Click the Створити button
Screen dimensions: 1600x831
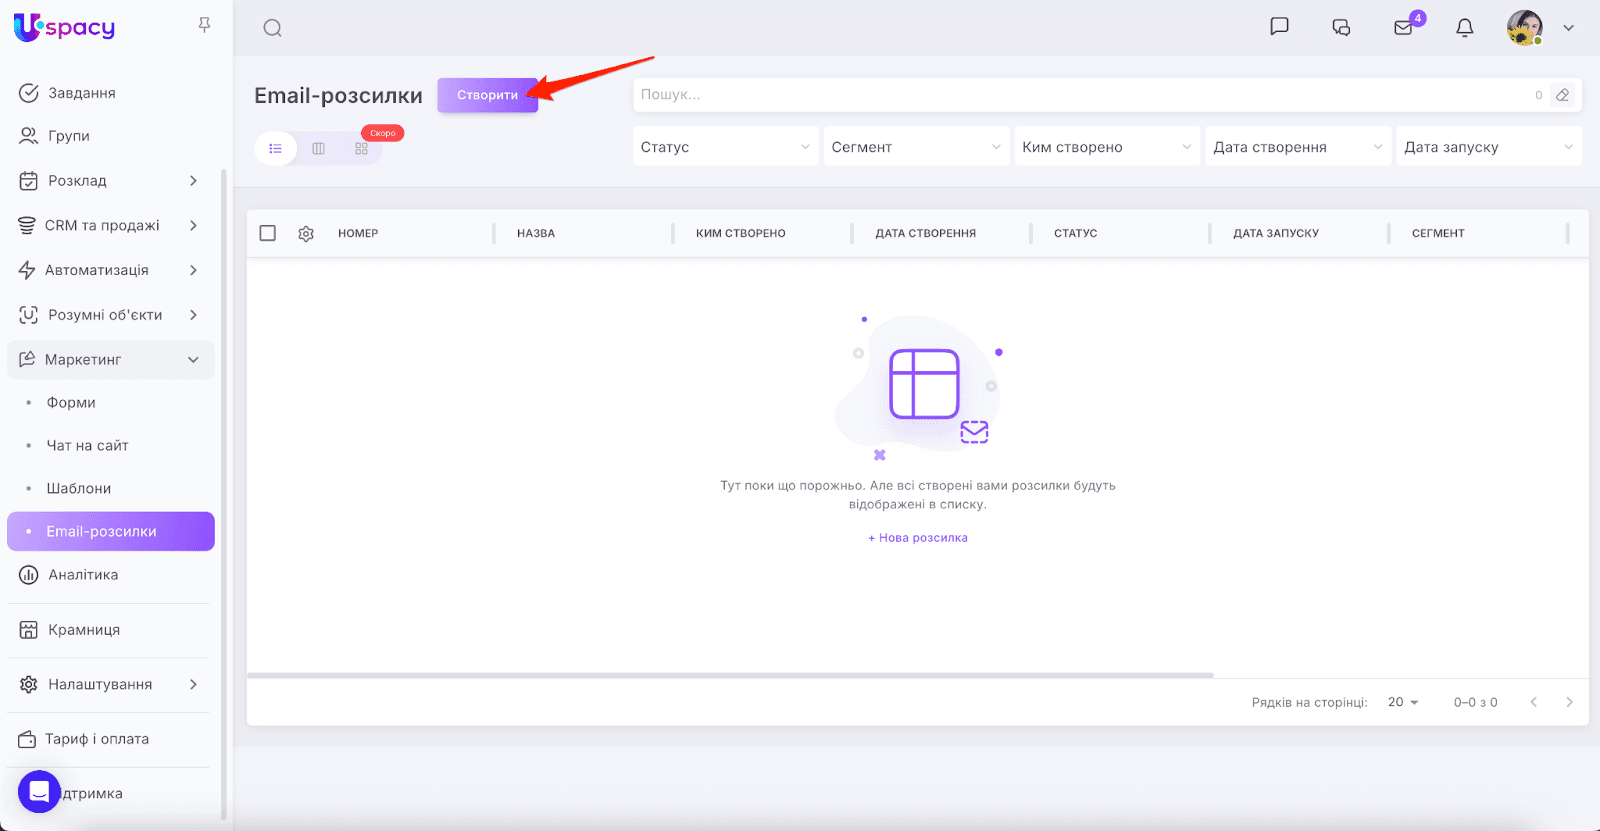pos(487,95)
